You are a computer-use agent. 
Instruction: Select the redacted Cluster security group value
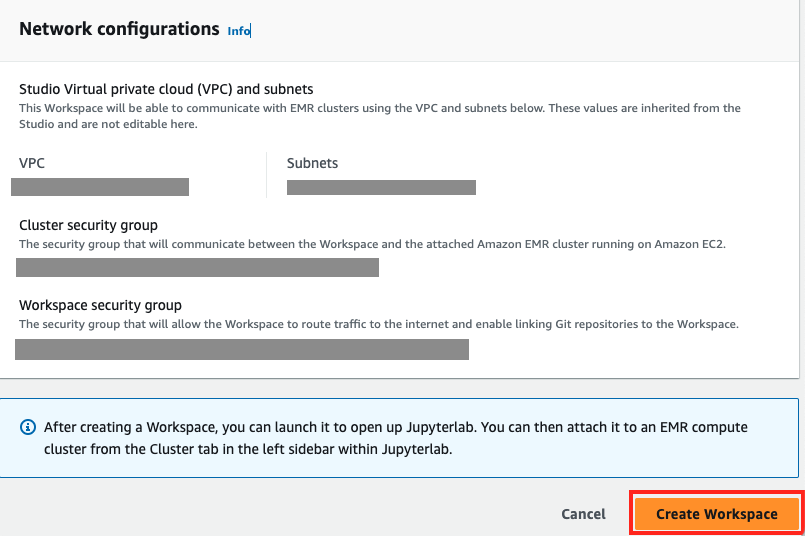pyautogui.click(x=198, y=267)
